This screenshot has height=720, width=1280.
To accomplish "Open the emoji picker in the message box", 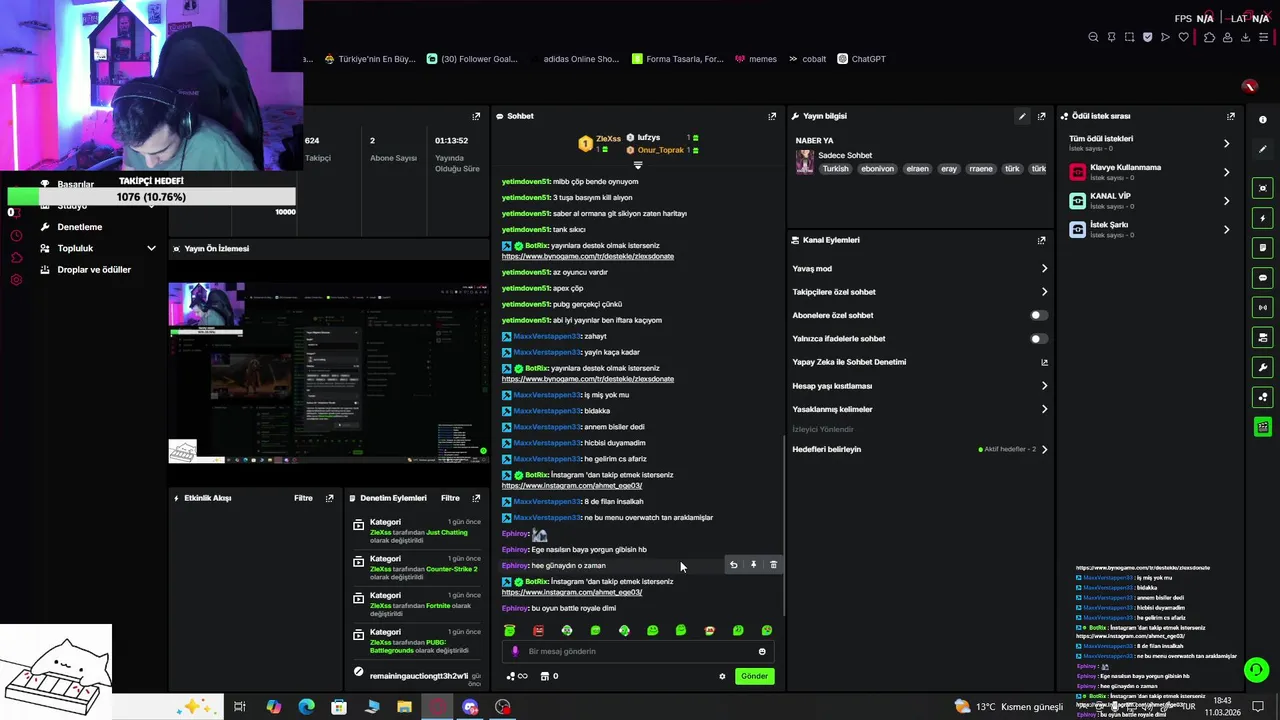I will tap(762, 652).
